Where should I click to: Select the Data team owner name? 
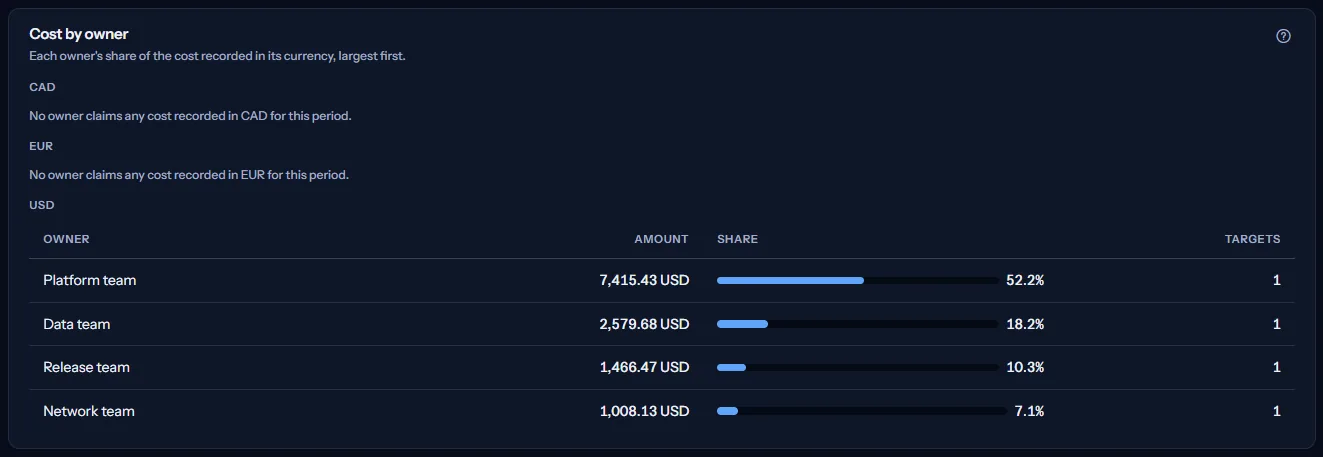point(77,324)
